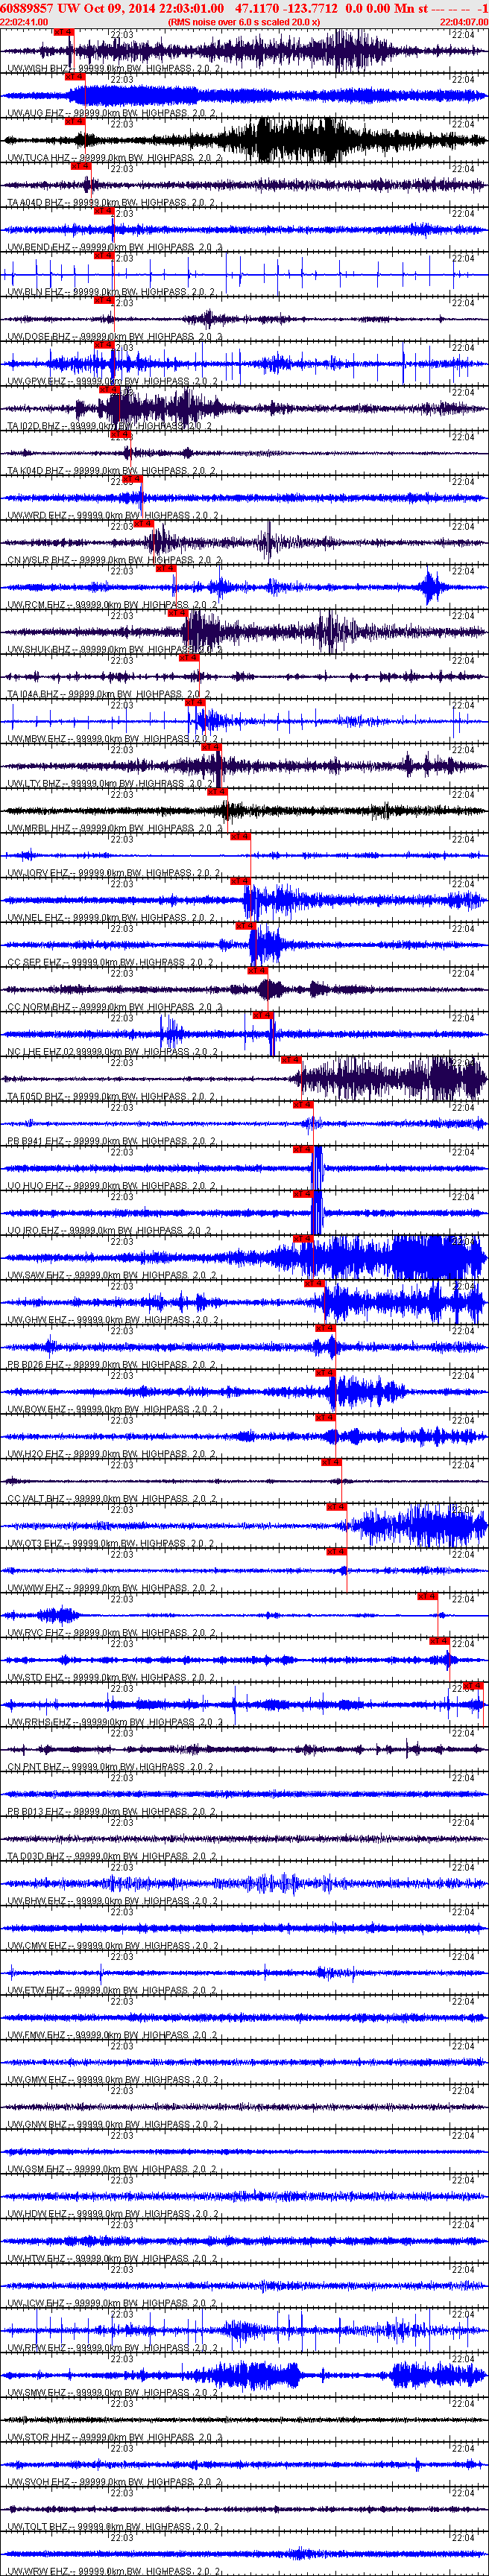Select the UW.MRBL HHZ station label
Image resolution: width=489 pixels, height=2576 pixels.
[x=114, y=829]
